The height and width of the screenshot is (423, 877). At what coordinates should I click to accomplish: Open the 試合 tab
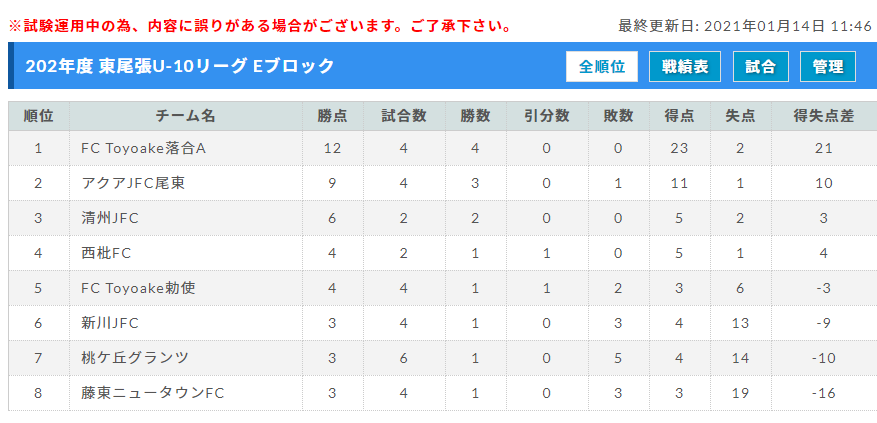[x=761, y=67]
